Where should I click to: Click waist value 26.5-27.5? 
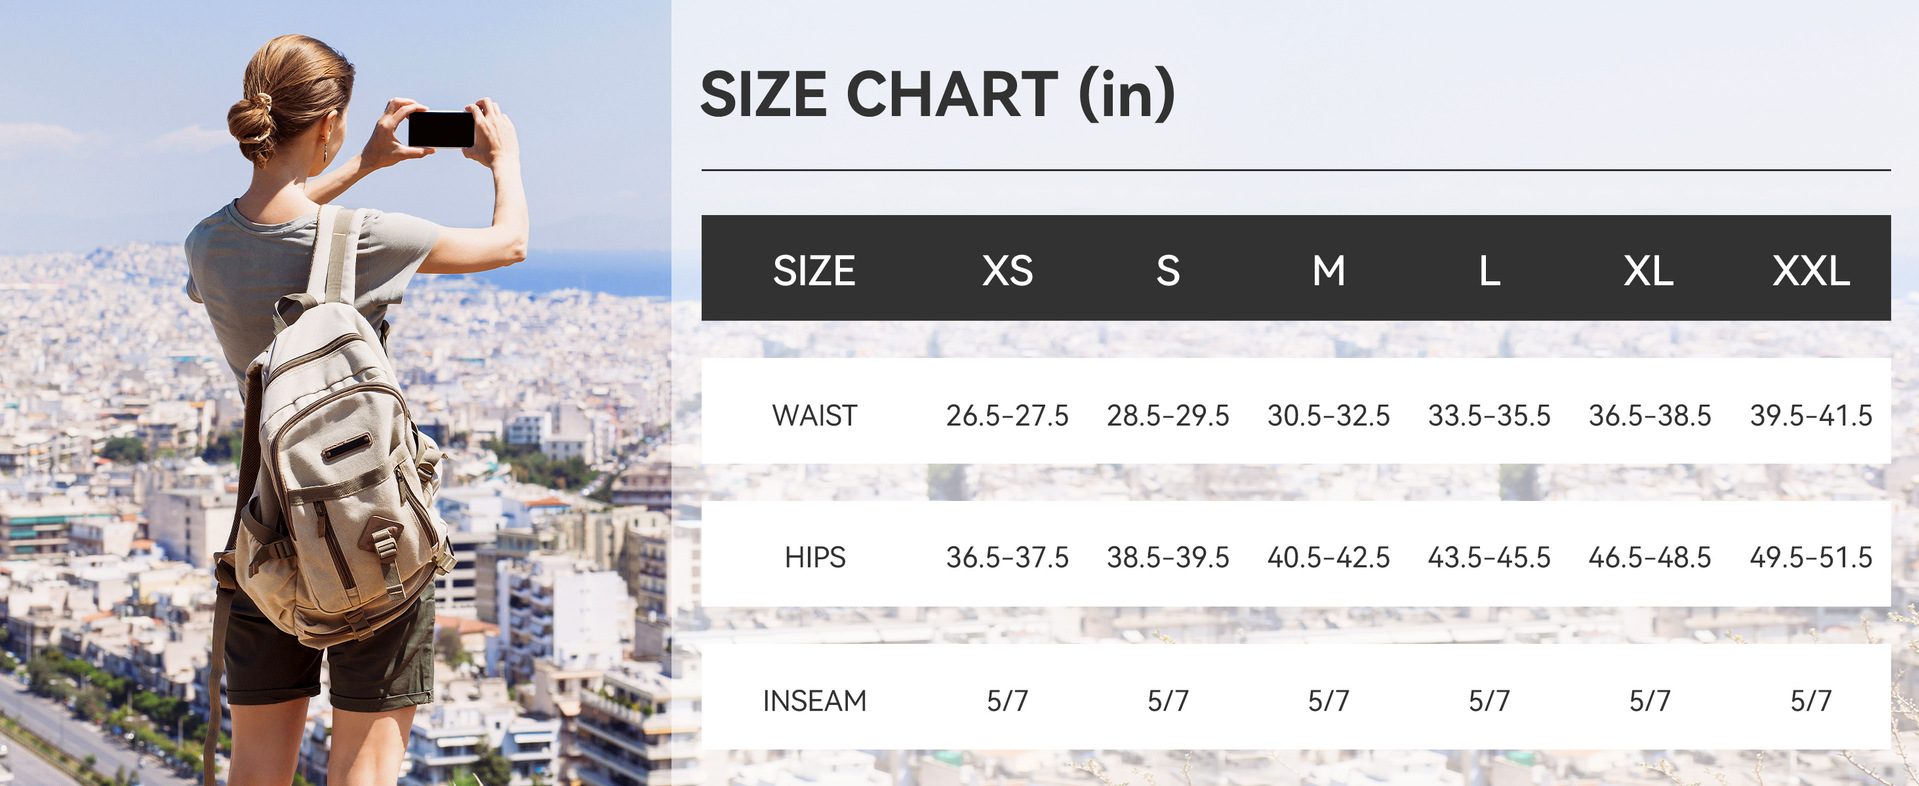click(x=1007, y=415)
